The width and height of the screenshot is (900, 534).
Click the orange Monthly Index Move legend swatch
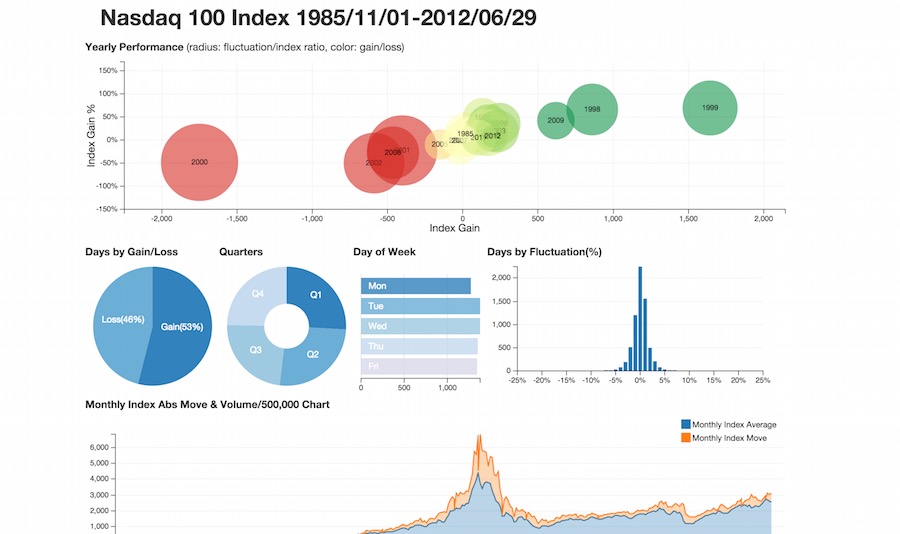[x=685, y=438]
